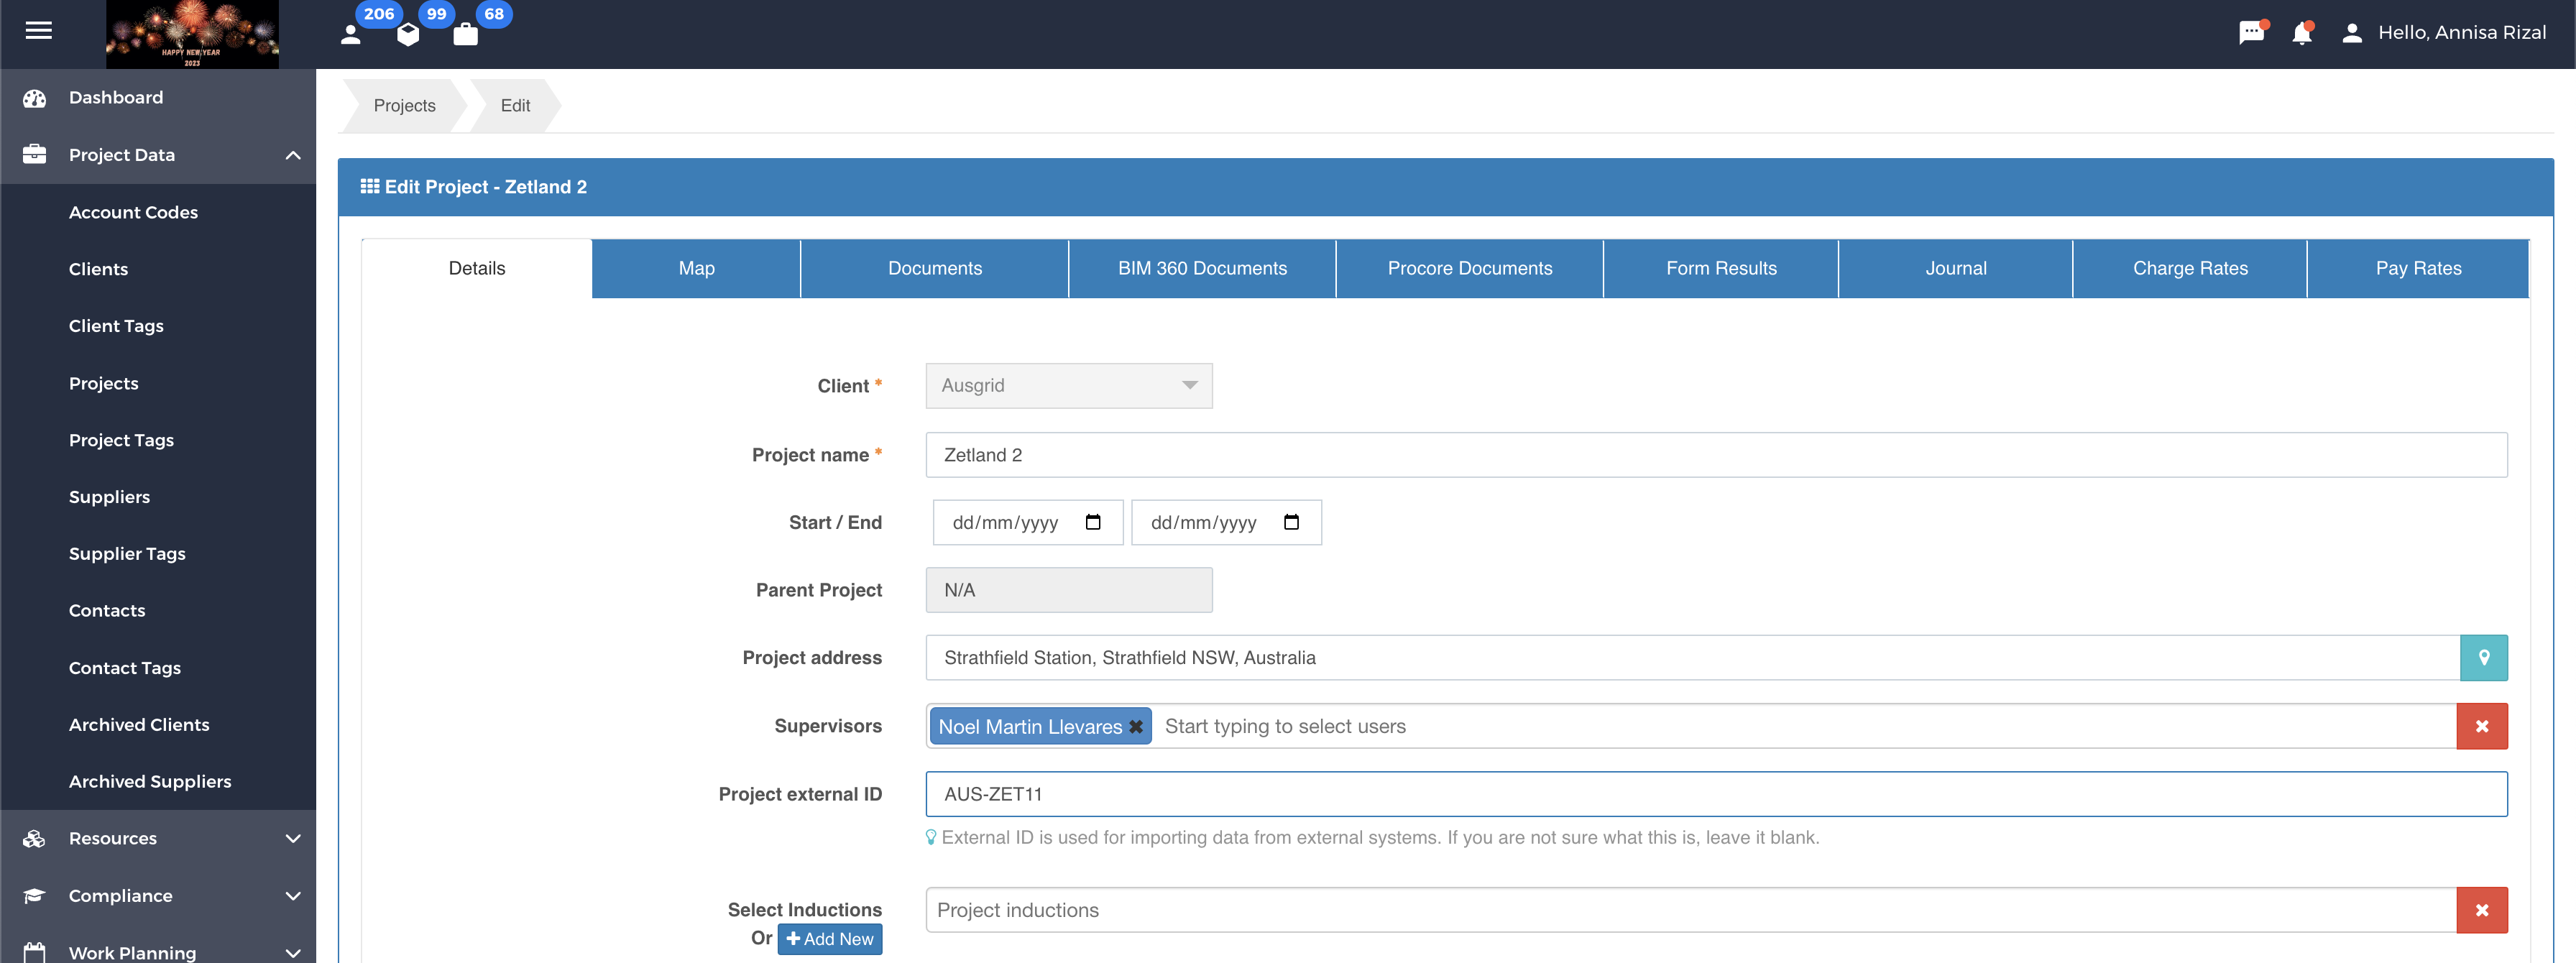Remove Noel Martin Llevares supervisor tag

click(1136, 727)
